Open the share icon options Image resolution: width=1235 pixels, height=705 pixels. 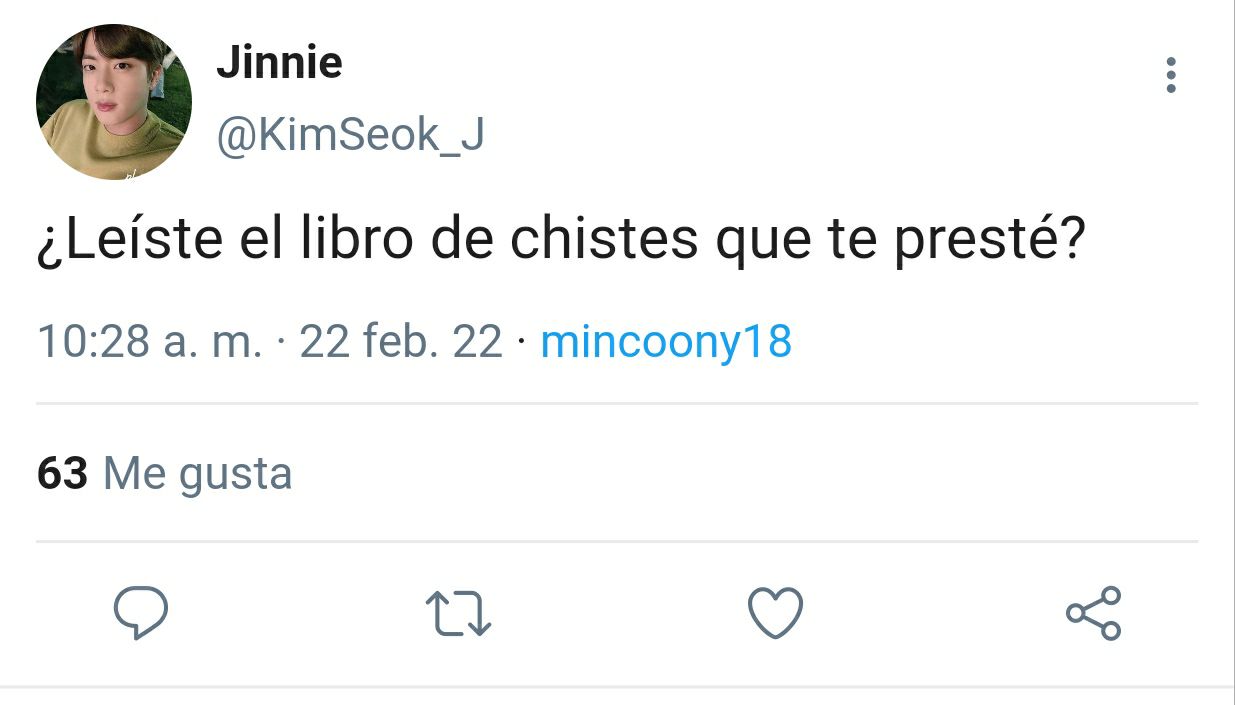[x=1094, y=613]
